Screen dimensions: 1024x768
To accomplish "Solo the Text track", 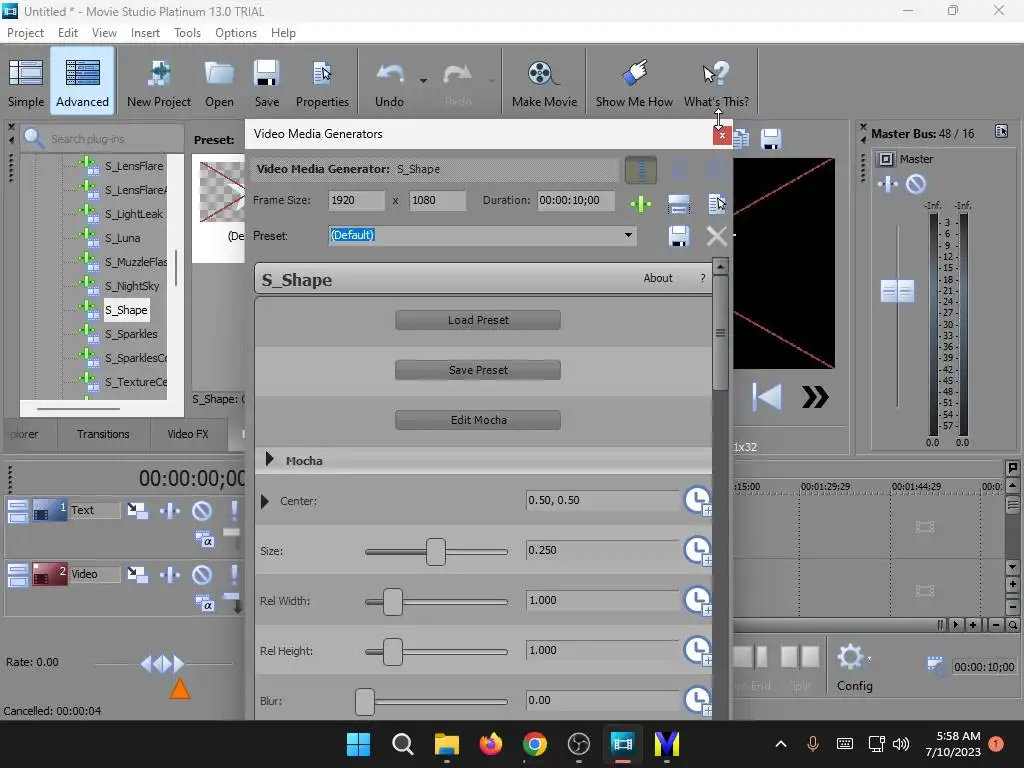I will click(234, 510).
